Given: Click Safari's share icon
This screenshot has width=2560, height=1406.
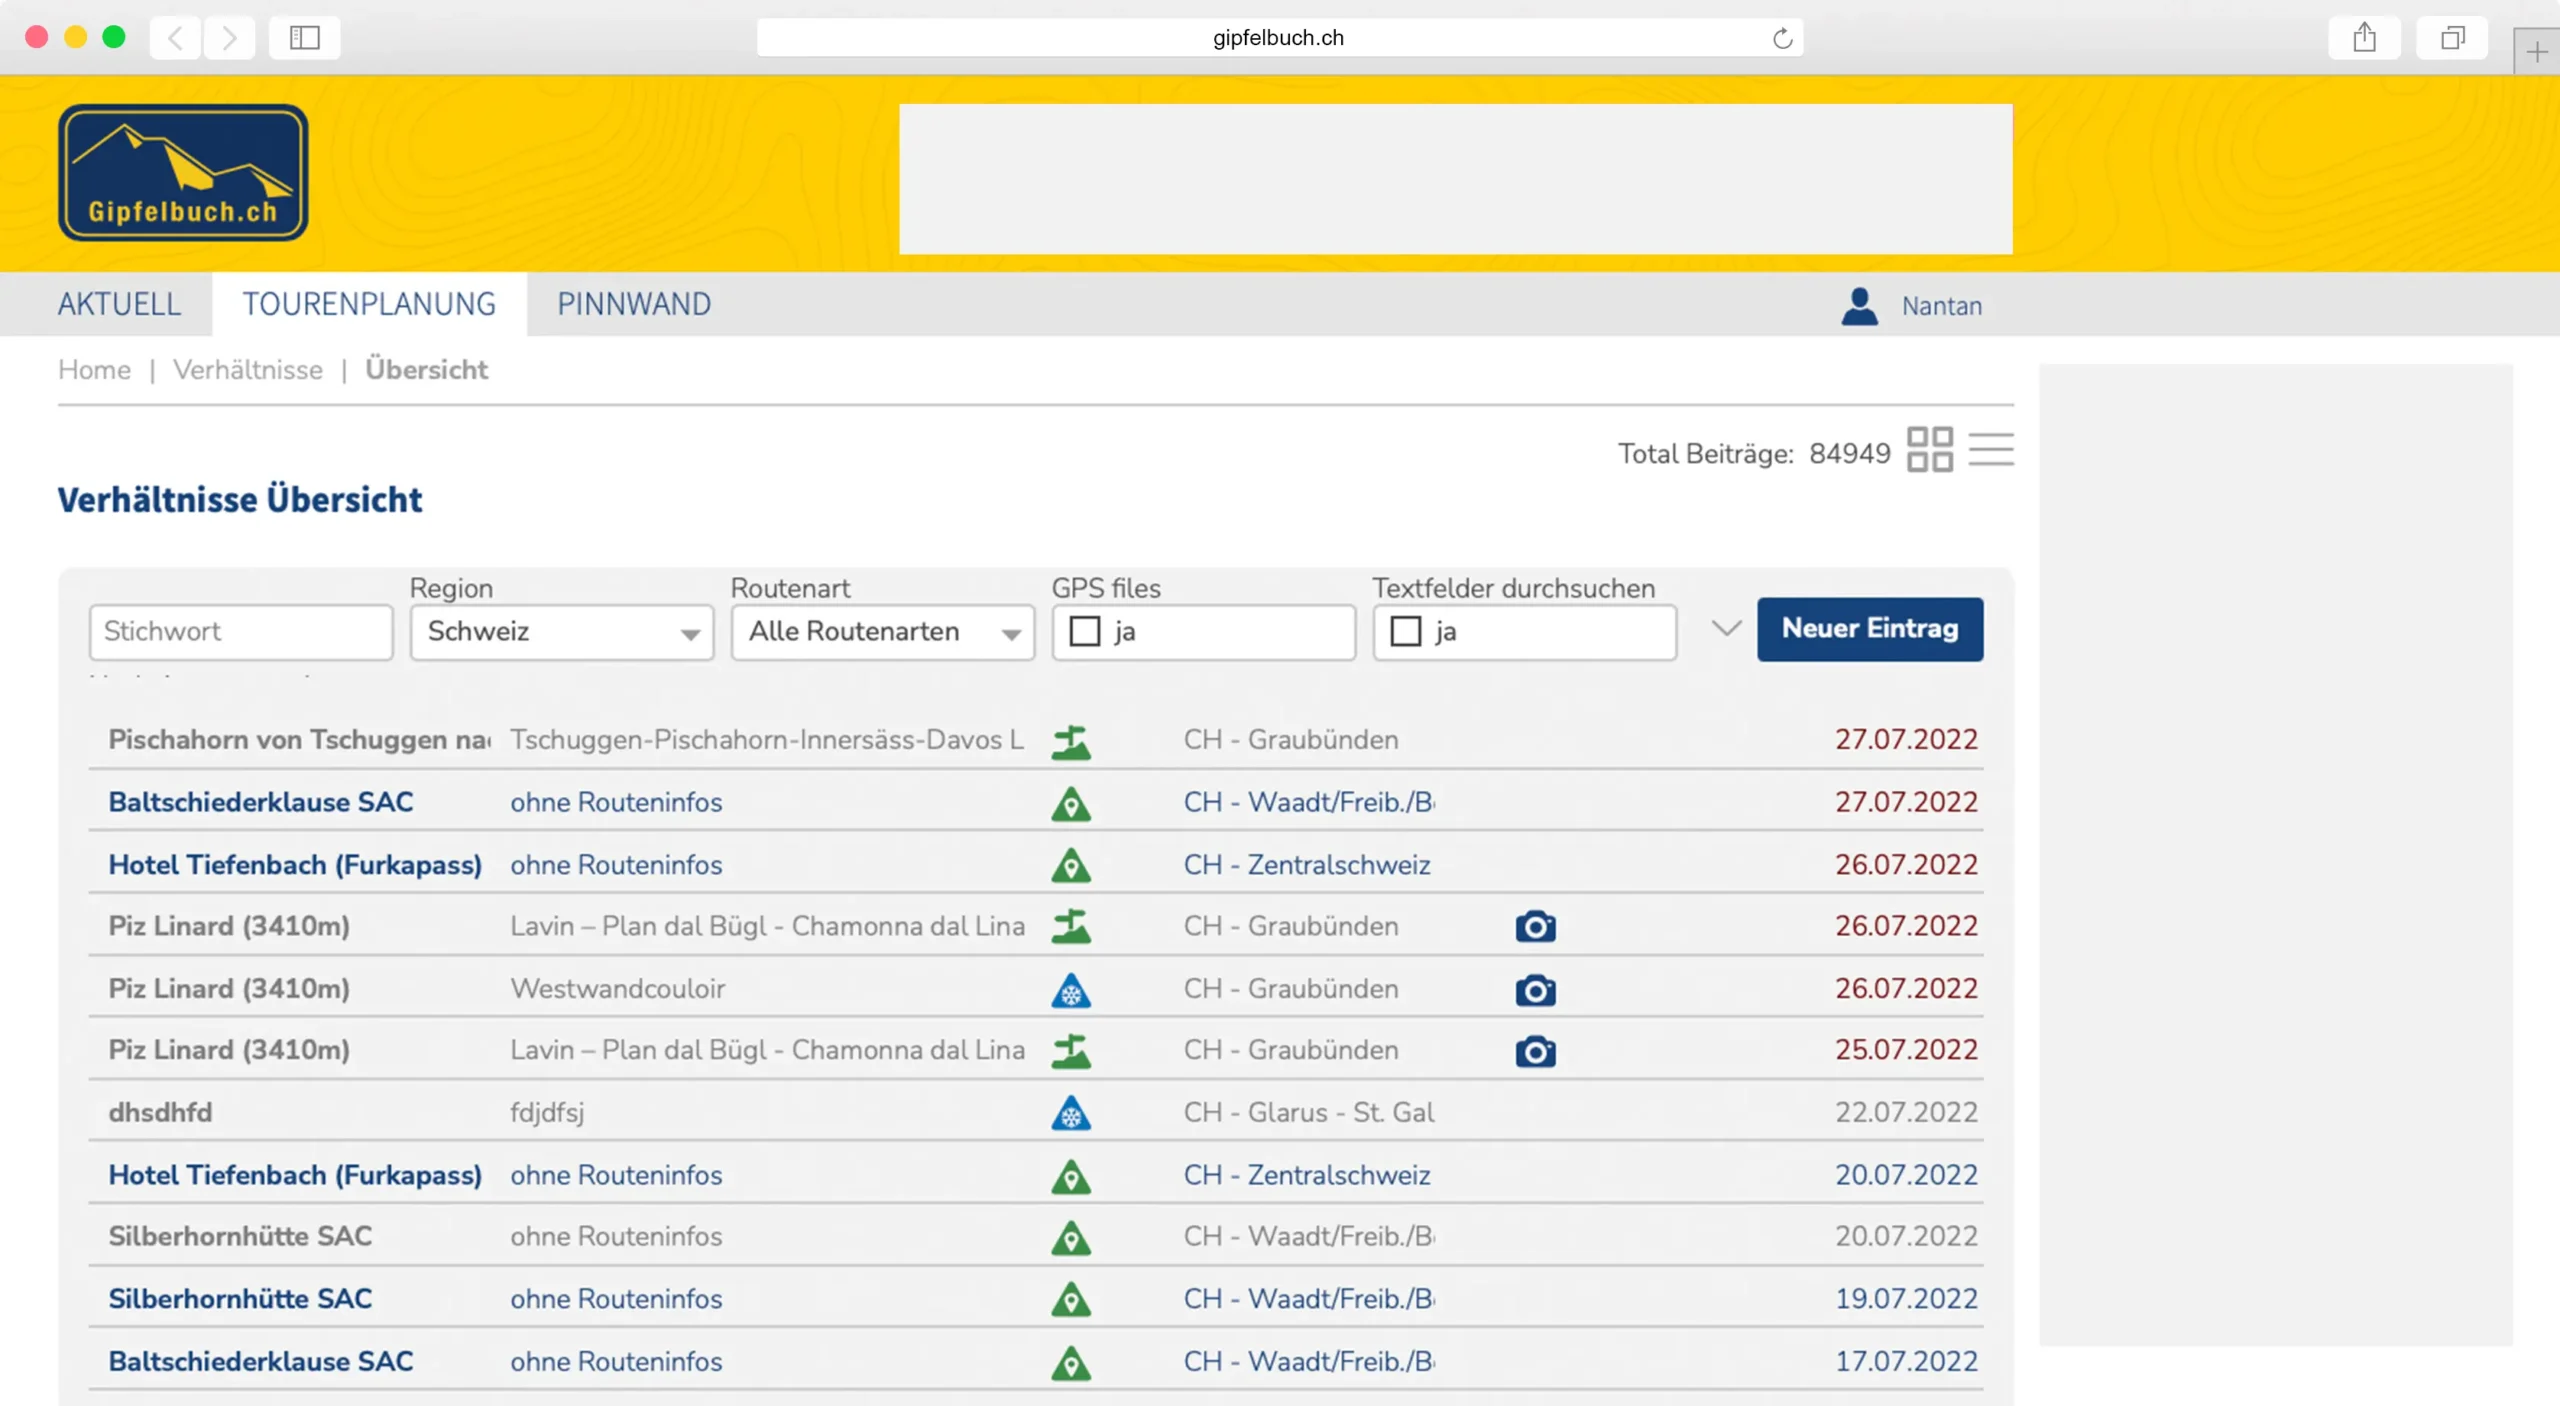Looking at the screenshot, I should (2364, 38).
